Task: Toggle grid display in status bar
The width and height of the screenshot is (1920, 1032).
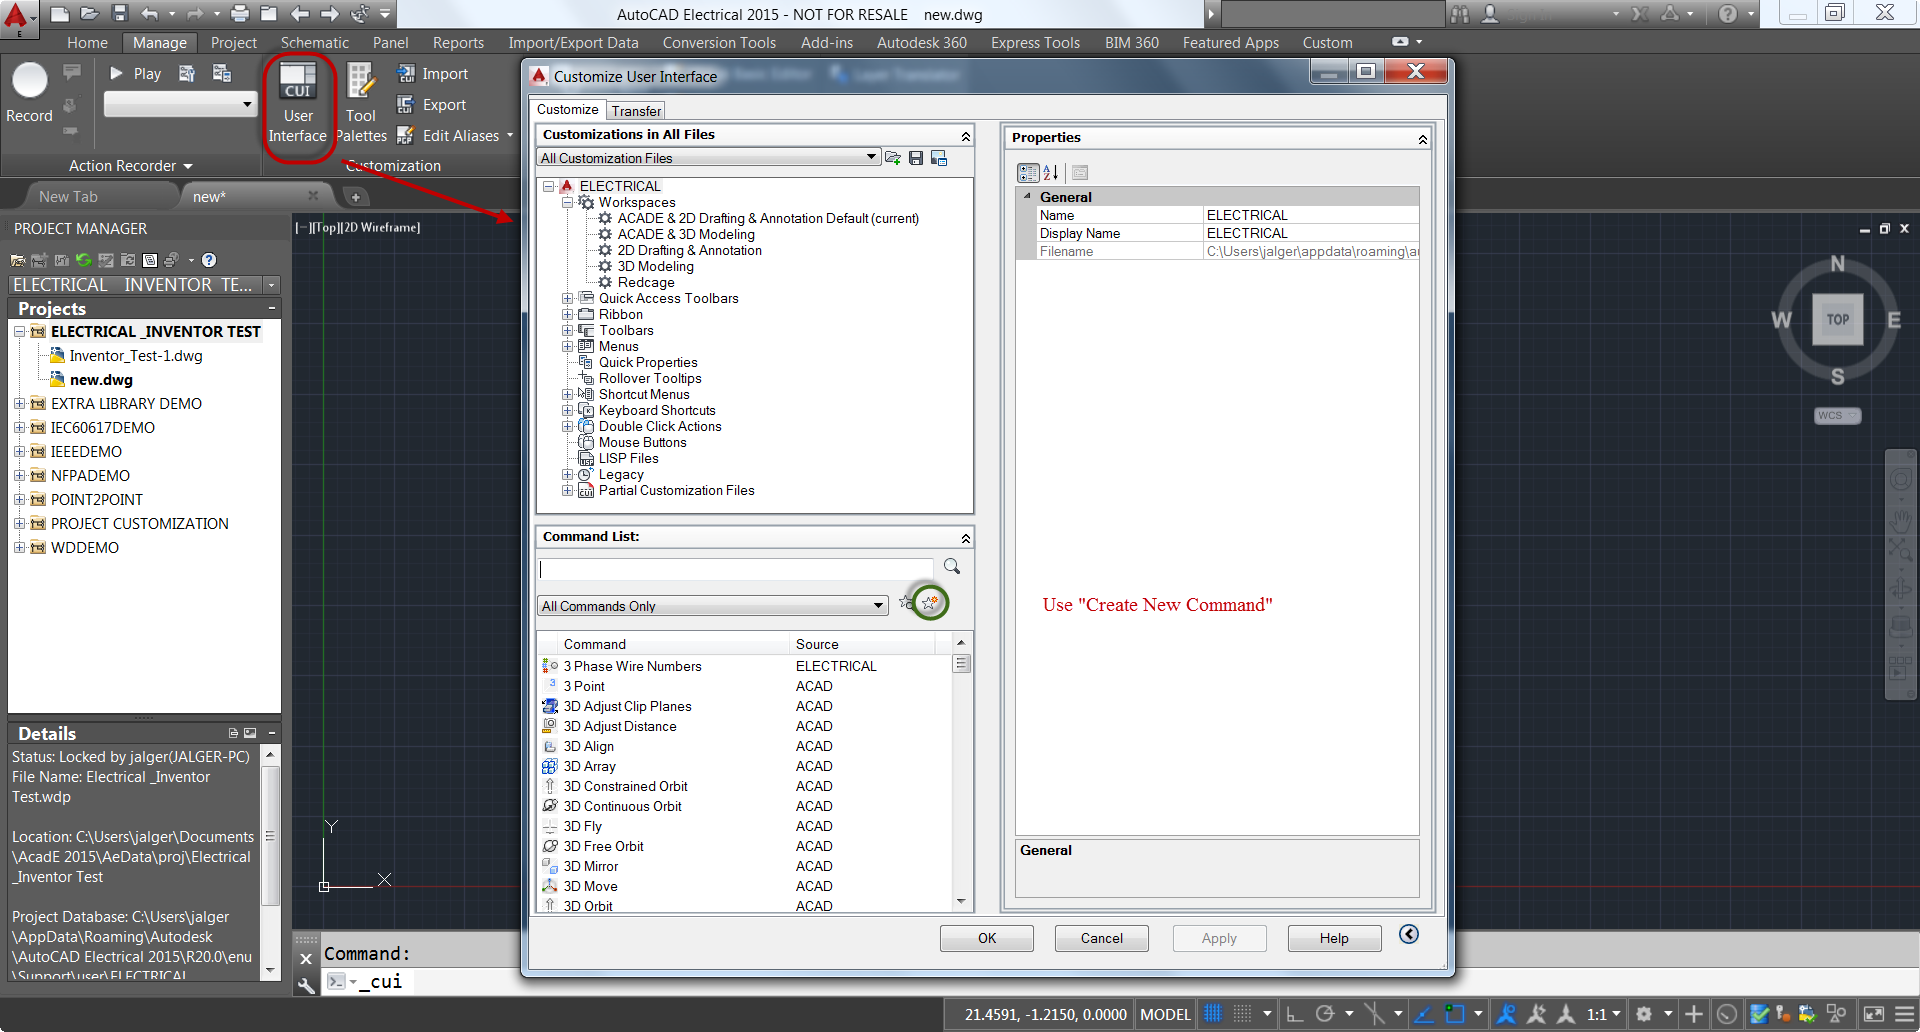Action: click(1213, 1014)
